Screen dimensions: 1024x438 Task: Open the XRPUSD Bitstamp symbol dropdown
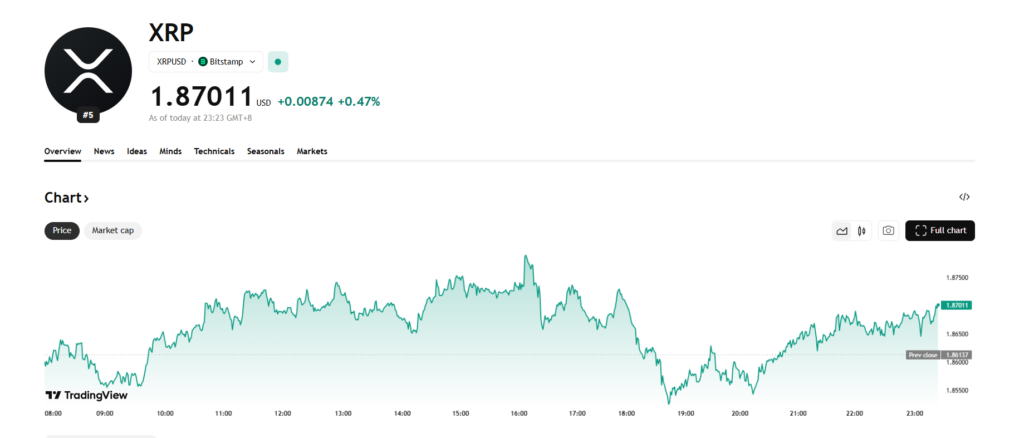point(206,62)
